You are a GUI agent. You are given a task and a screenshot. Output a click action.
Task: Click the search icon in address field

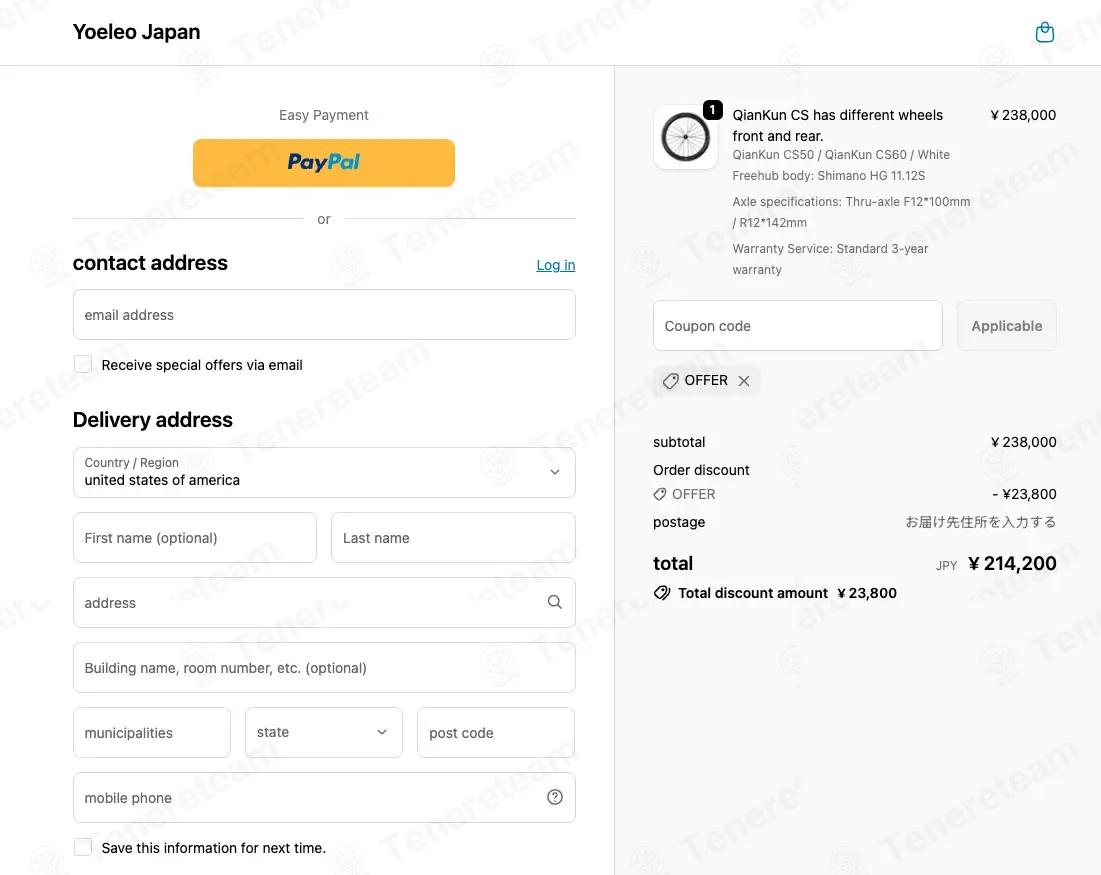point(555,602)
